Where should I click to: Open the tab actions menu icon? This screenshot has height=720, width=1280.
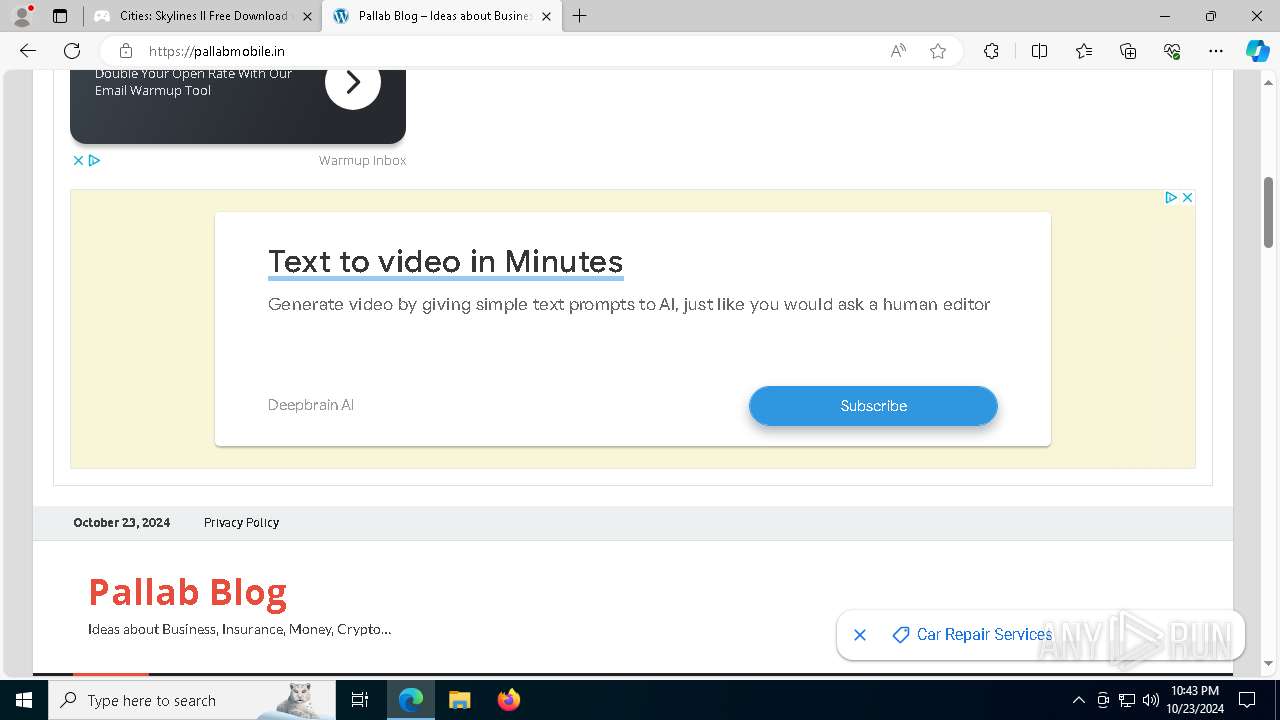60,16
